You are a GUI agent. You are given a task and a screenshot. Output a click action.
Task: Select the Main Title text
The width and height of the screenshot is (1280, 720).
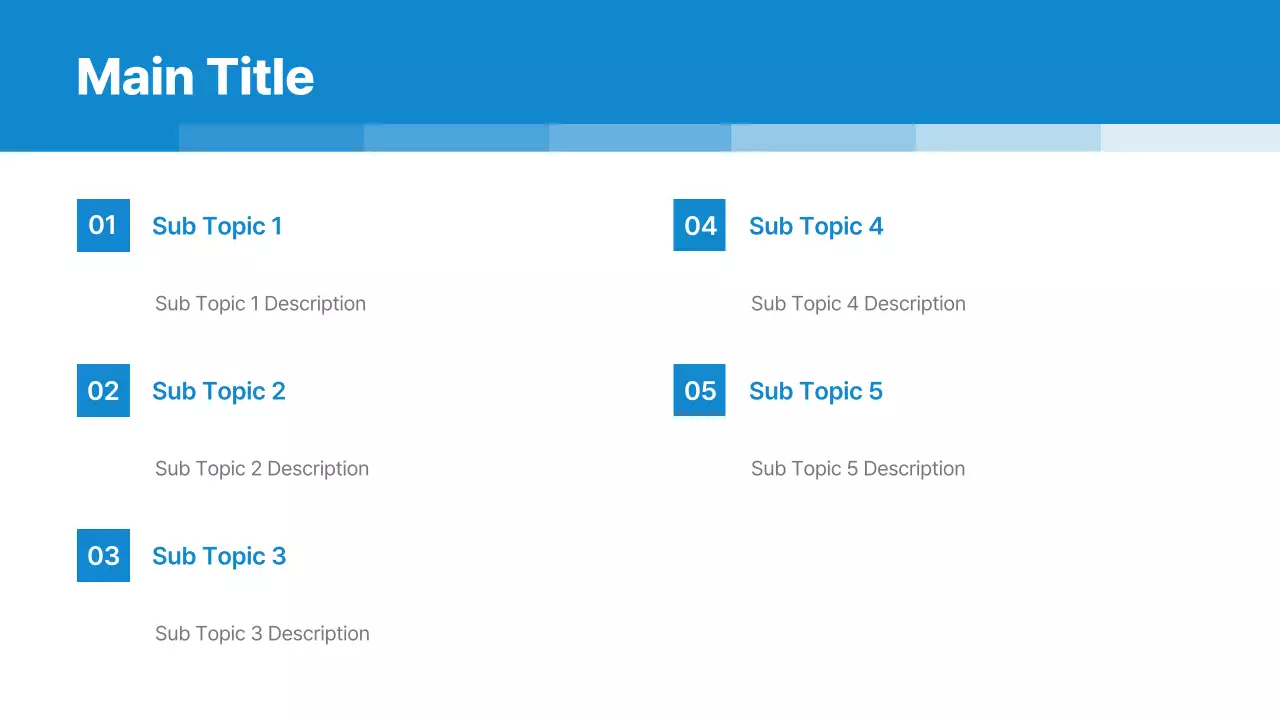point(195,77)
